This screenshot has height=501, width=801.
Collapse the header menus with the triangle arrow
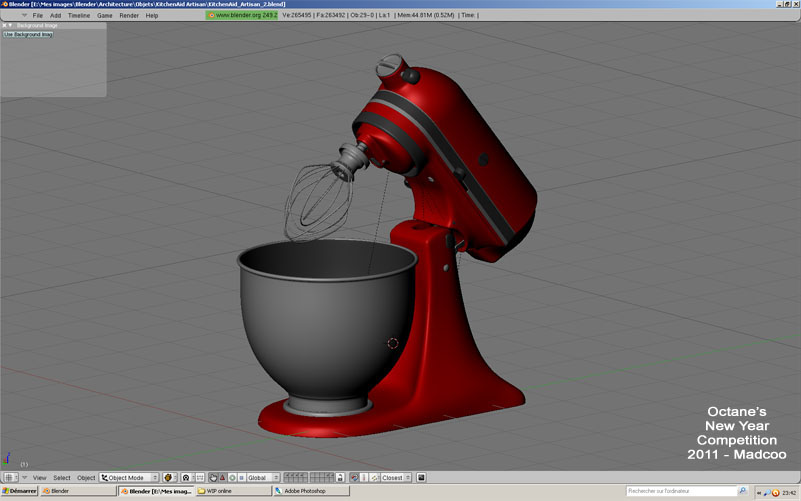point(24,15)
